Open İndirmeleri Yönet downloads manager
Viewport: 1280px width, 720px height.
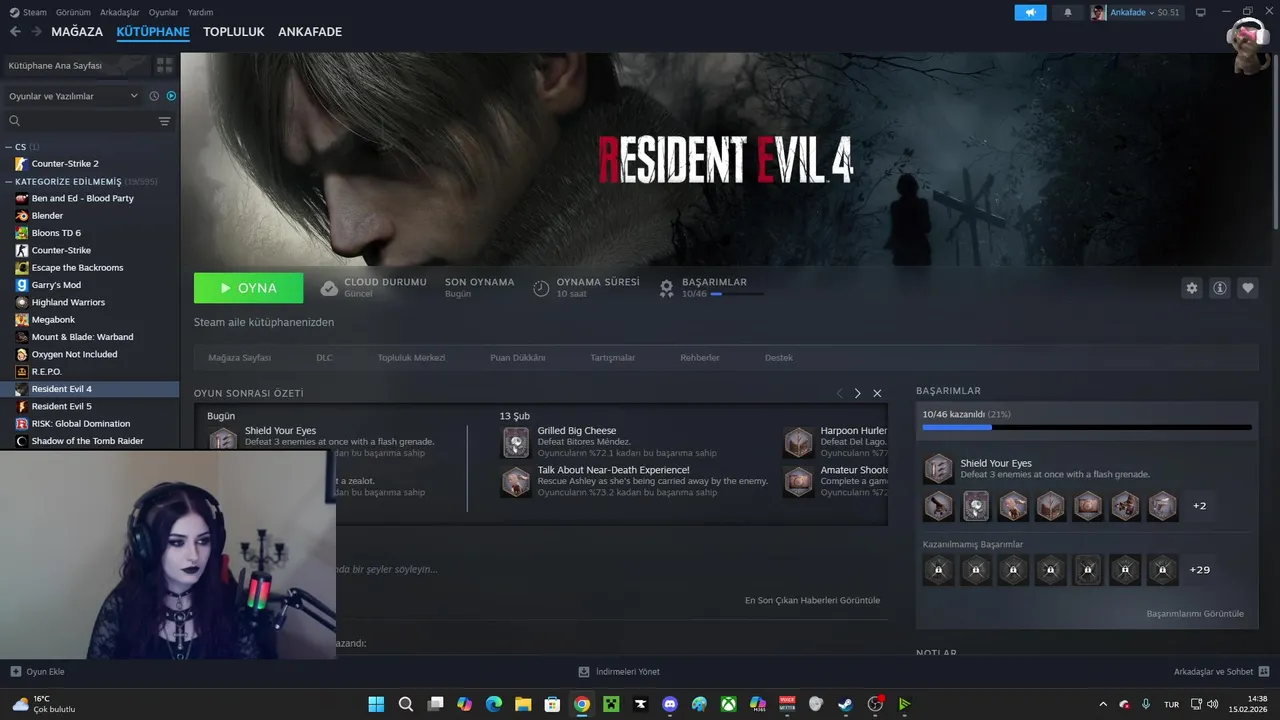[x=619, y=672]
